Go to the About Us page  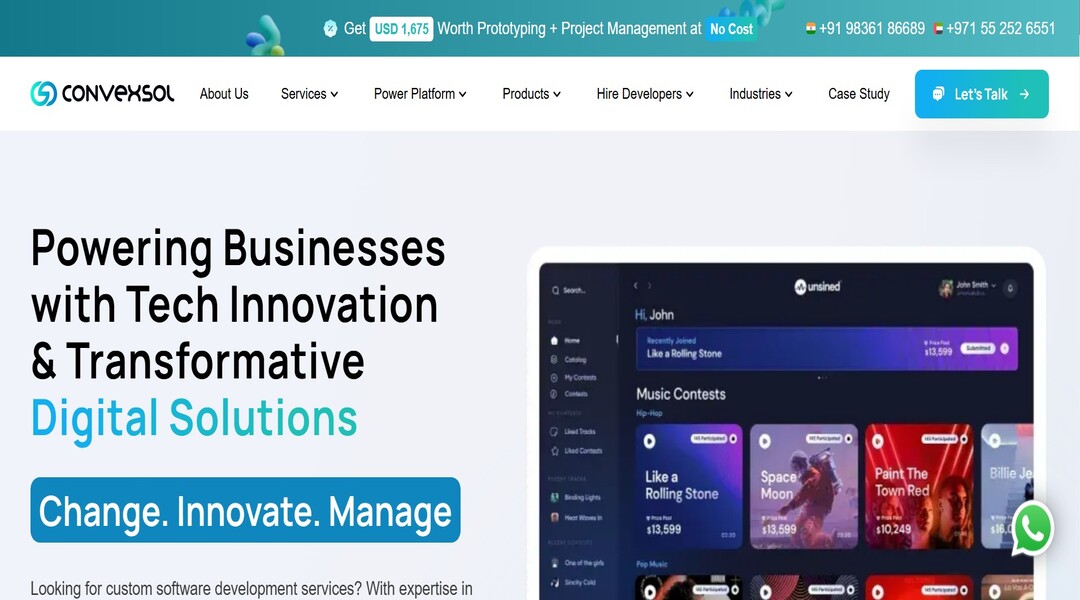pos(224,94)
